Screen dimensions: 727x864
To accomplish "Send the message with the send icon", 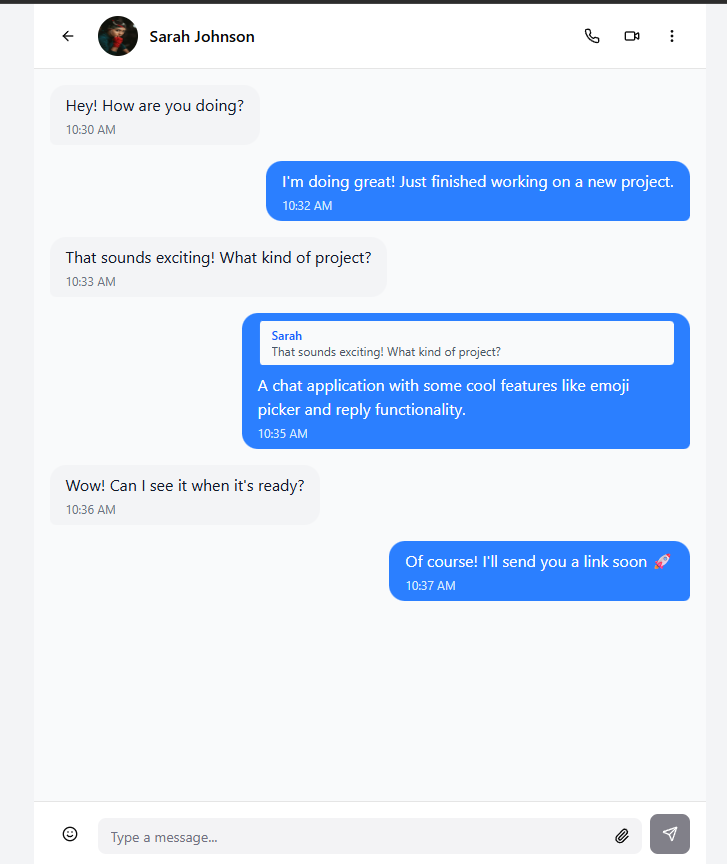I will pyautogui.click(x=669, y=833).
